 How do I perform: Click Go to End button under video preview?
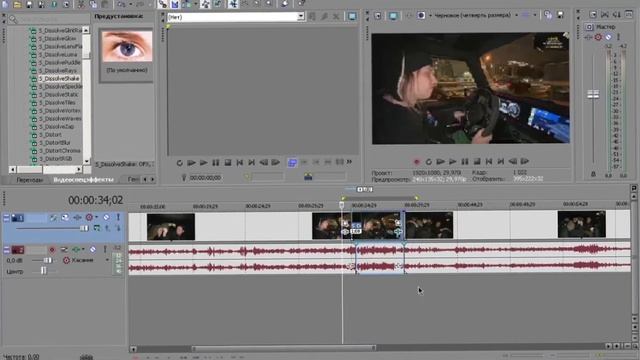tap(500, 162)
